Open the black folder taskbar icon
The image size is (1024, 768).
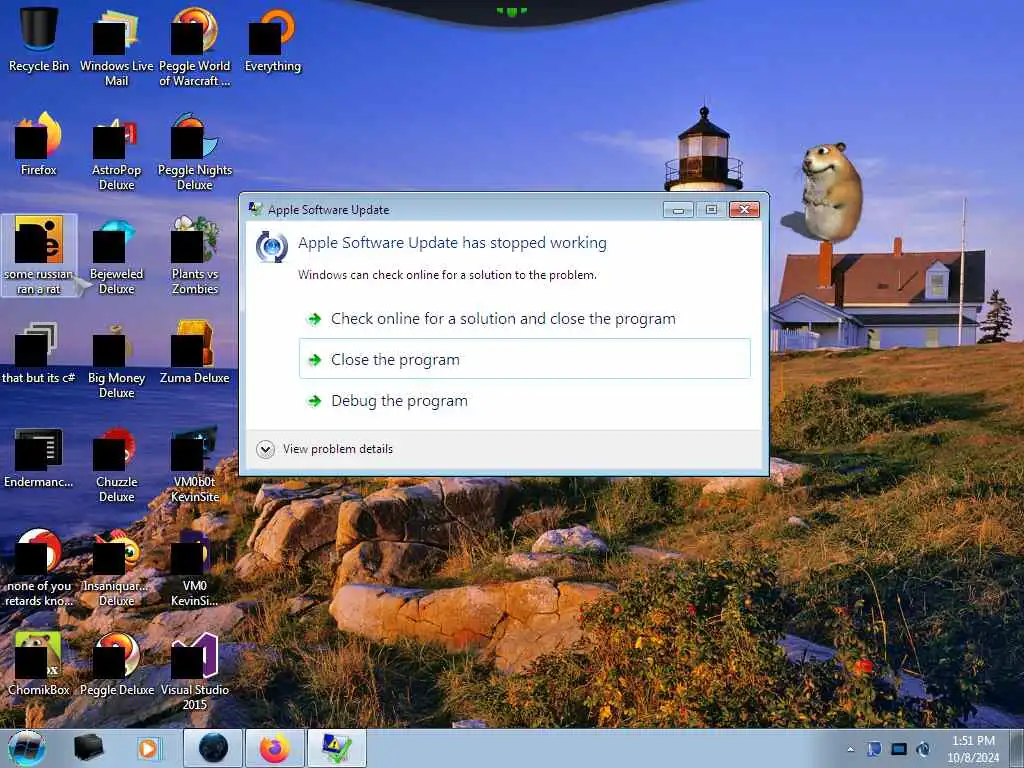click(88, 748)
